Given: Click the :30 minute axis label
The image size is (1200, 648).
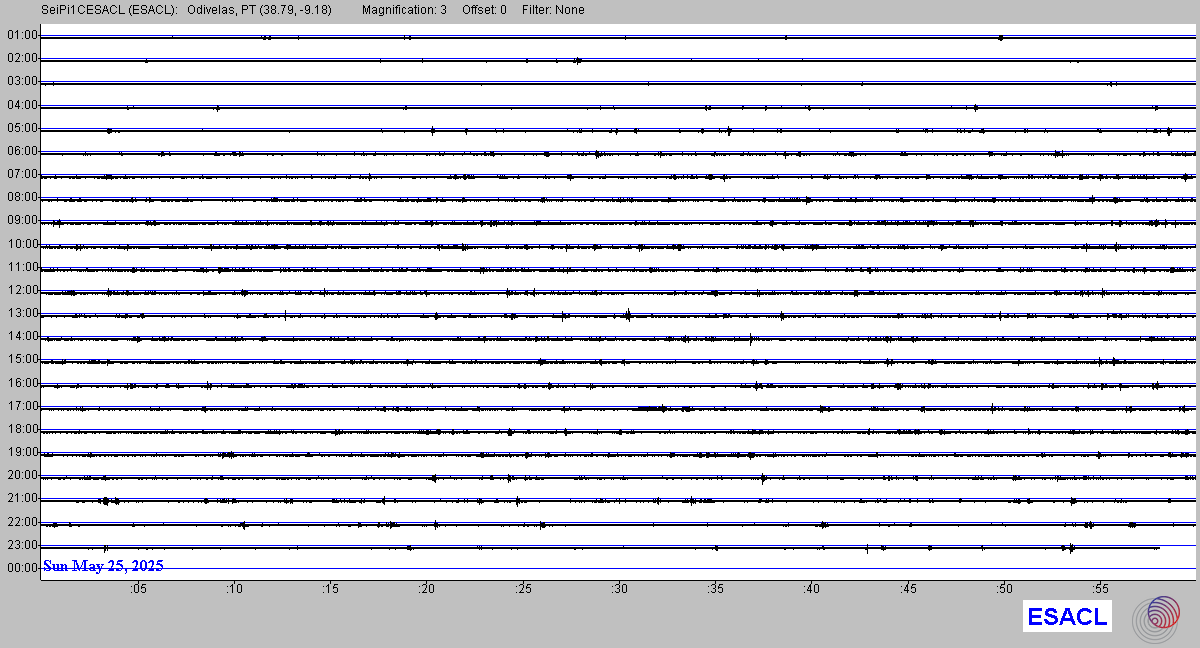Looking at the screenshot, I should (x=619, y=590).
